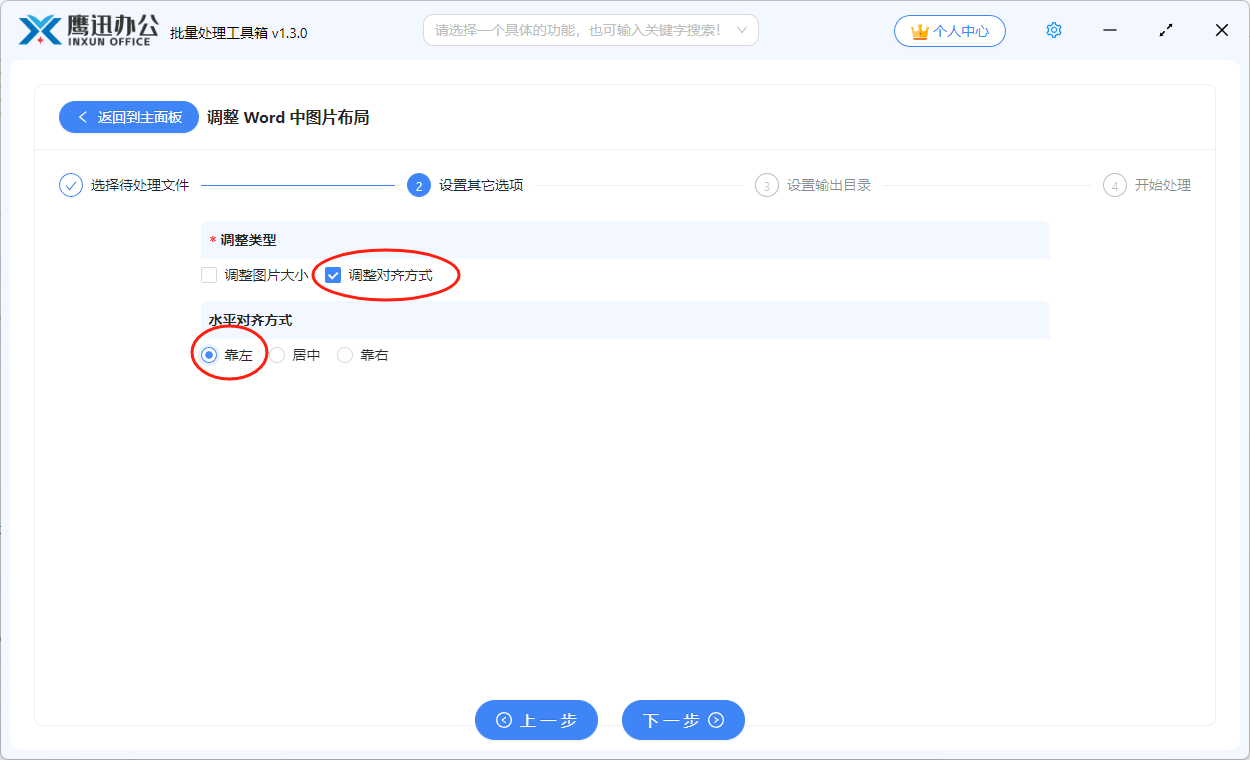Go back with 返回到主面板 button
1250x760 pixels.
pyautogui.click(x=129, y=117)
